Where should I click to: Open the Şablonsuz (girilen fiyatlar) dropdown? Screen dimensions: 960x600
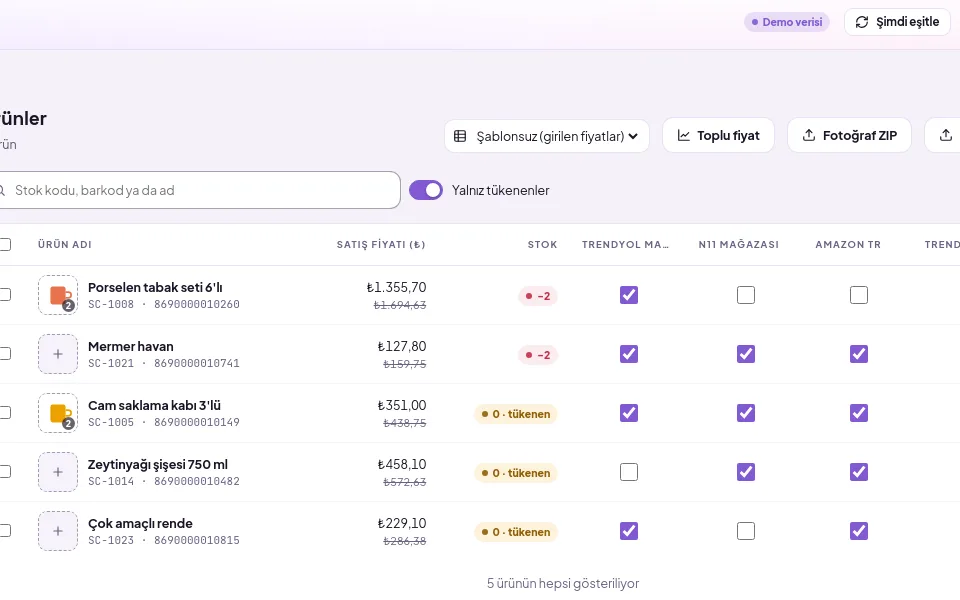point(547,136)
